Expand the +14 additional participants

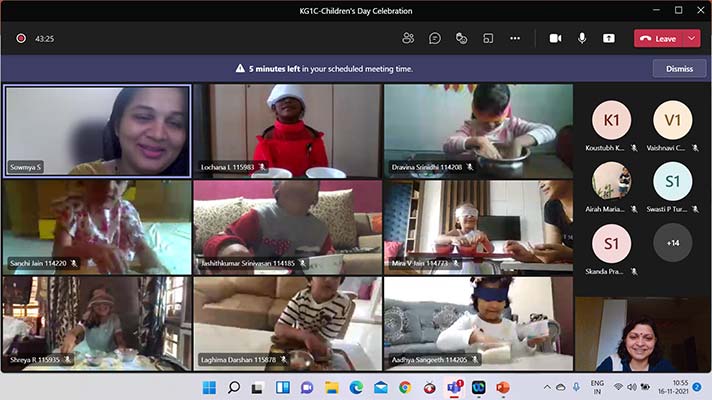[672, 243]
